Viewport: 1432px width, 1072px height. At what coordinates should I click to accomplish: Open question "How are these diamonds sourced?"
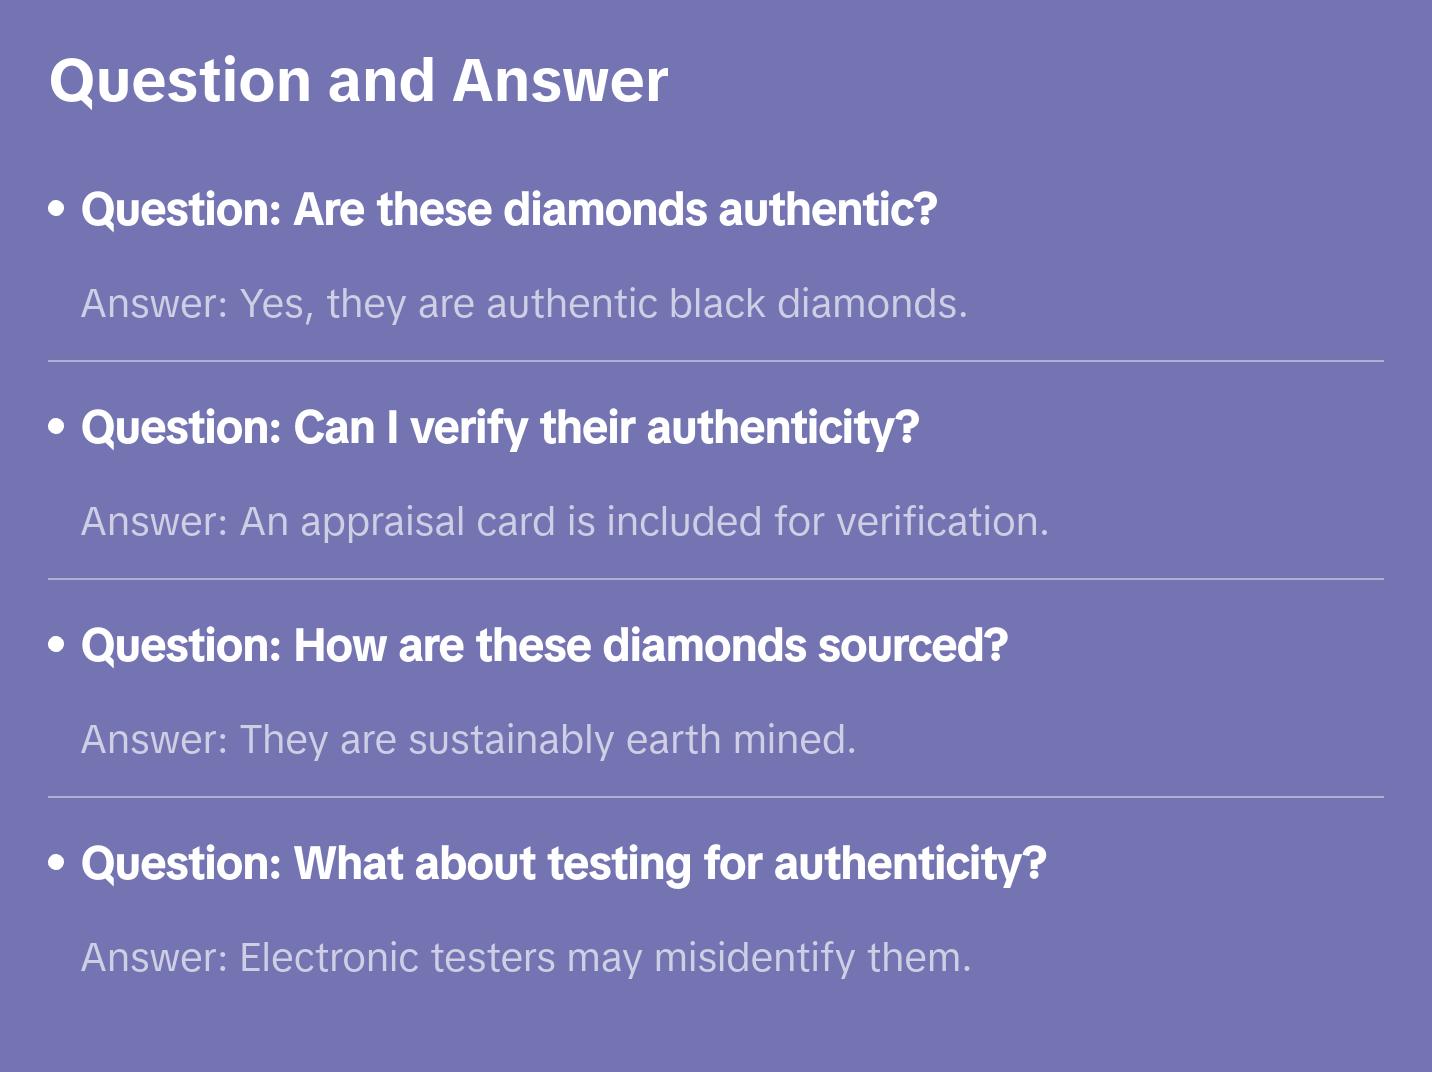click(544, 646)
